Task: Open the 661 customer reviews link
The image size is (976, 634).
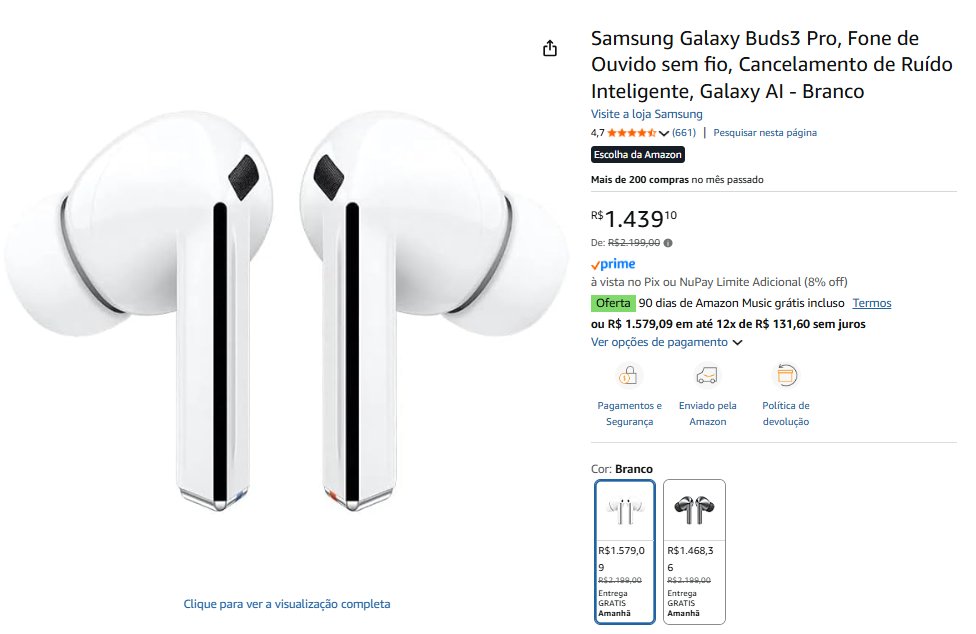Action: coord(684,133)
